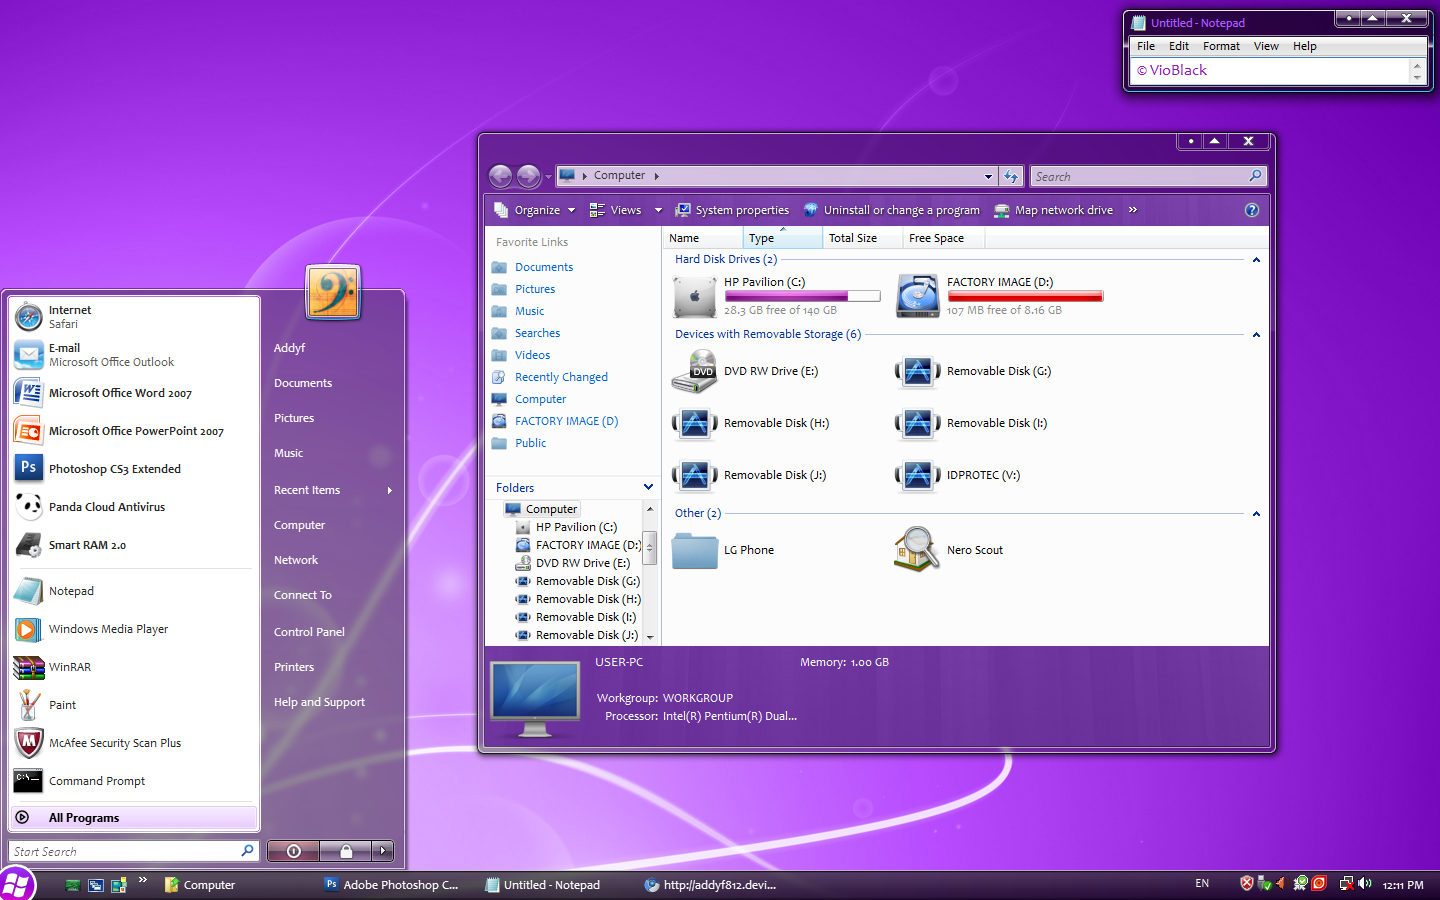Click the Windows Start orb
The image size is (1440, 900).
[15, 884]
